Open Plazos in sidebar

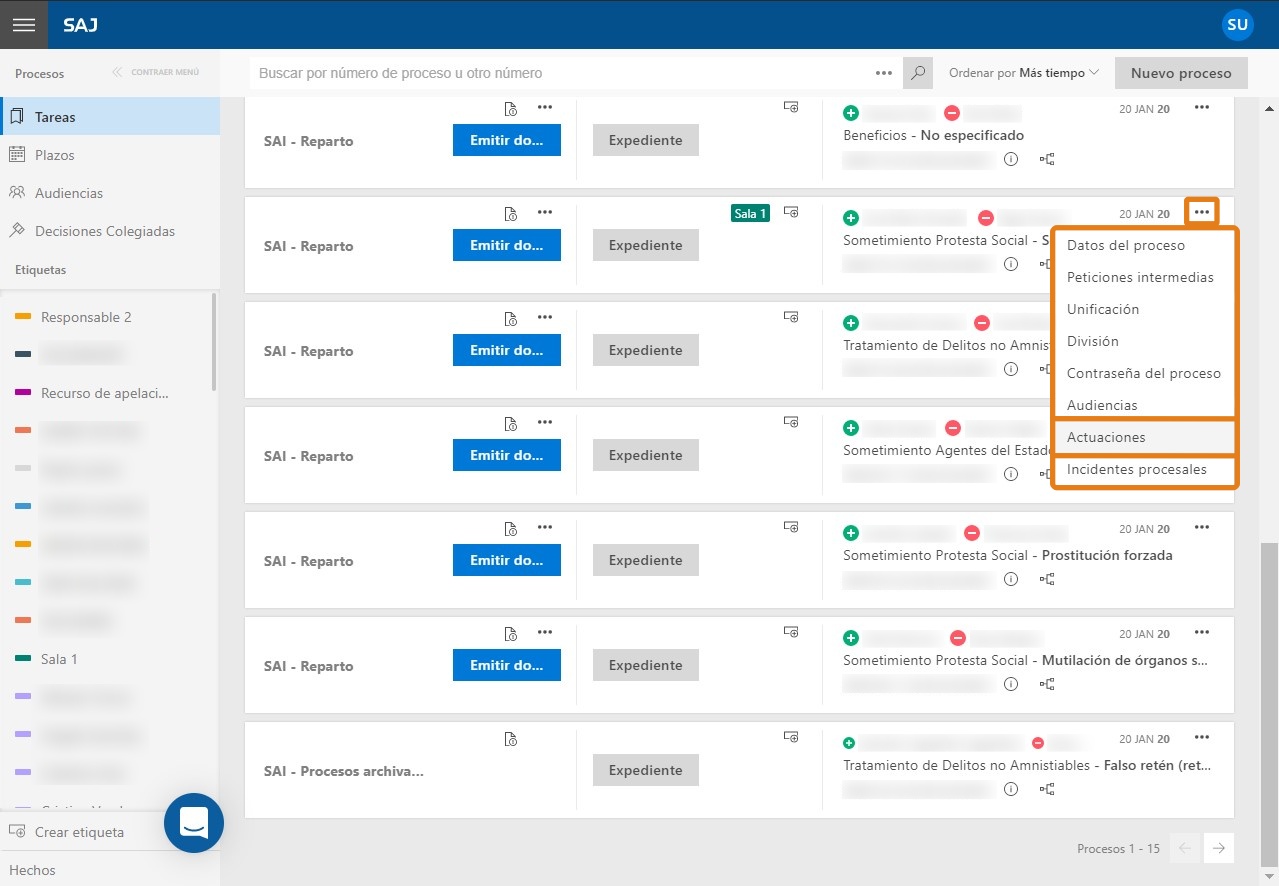110,155
